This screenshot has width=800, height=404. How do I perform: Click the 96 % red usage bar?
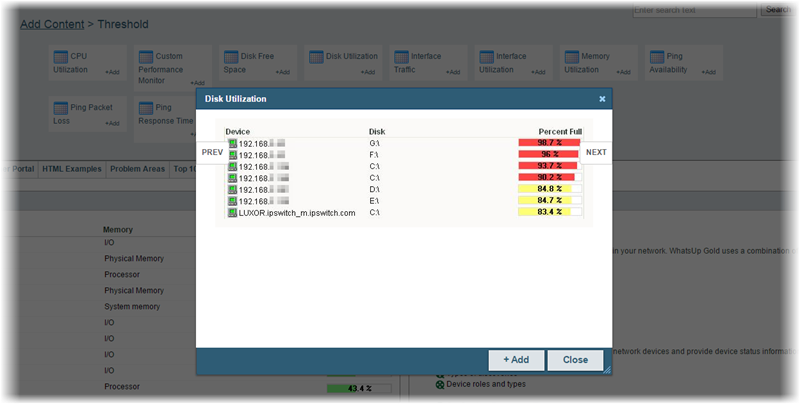[548, 154]
